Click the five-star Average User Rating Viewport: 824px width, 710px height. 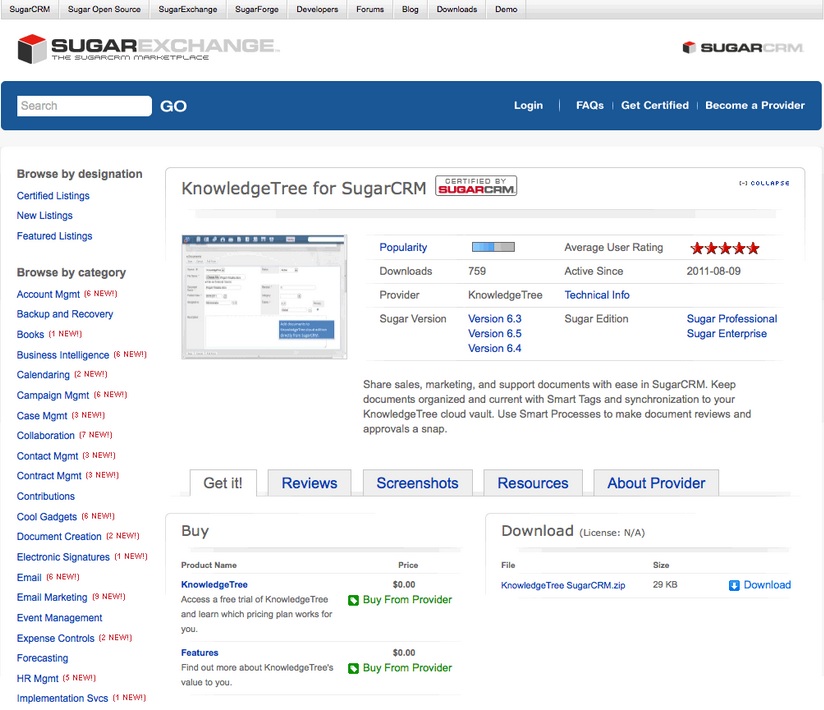point(725,248)
